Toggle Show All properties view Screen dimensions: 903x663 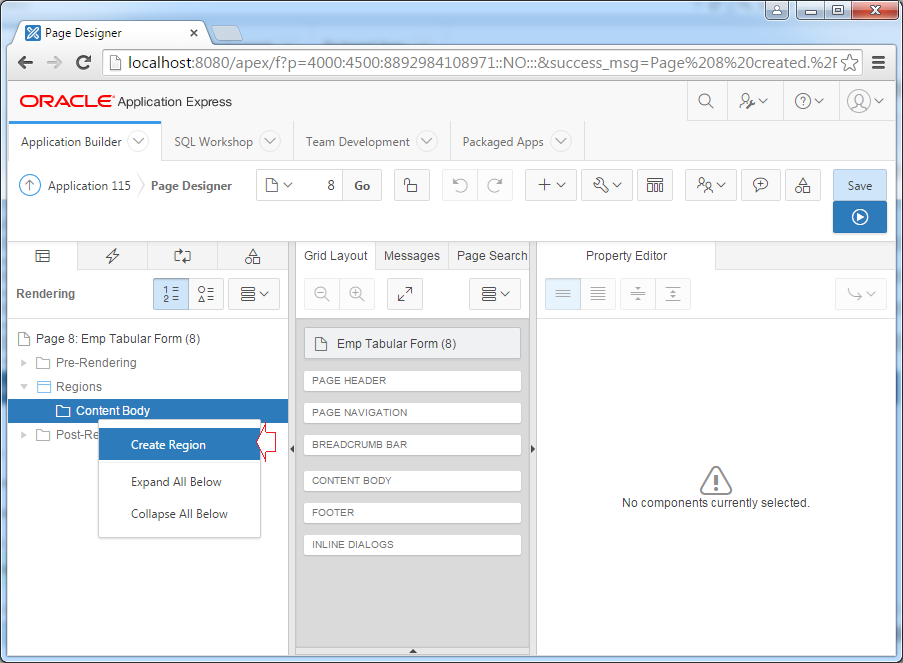point(598,294)
